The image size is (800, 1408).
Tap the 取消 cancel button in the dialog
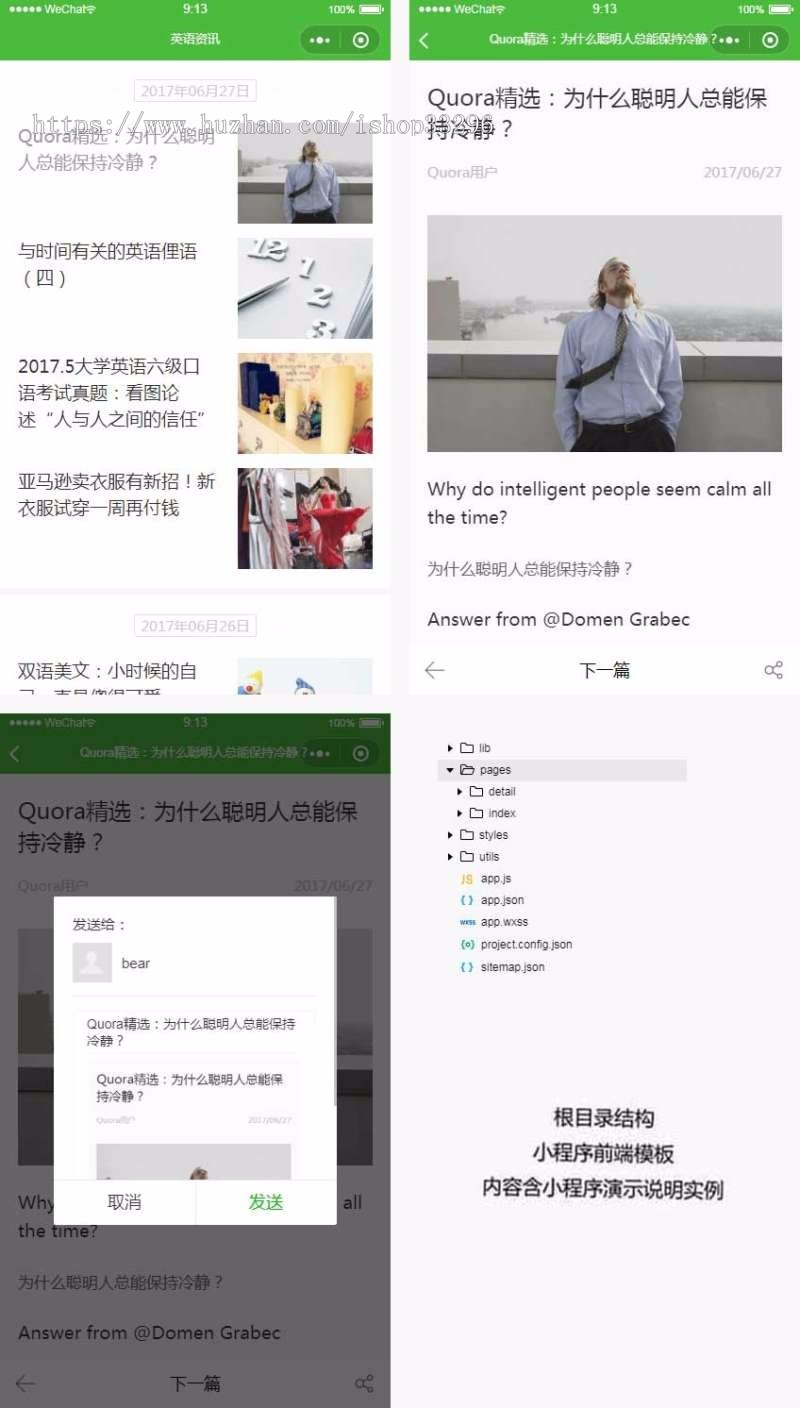pos(123,1202)
